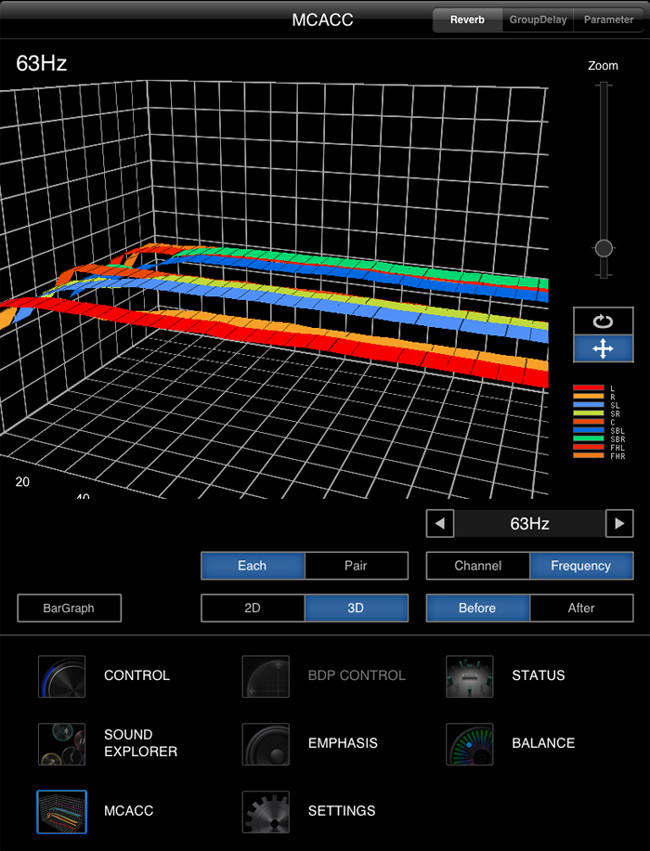Open the STATUS icon
The height and width of the screenshot is (851, 650).
click(x=469, y=676)
